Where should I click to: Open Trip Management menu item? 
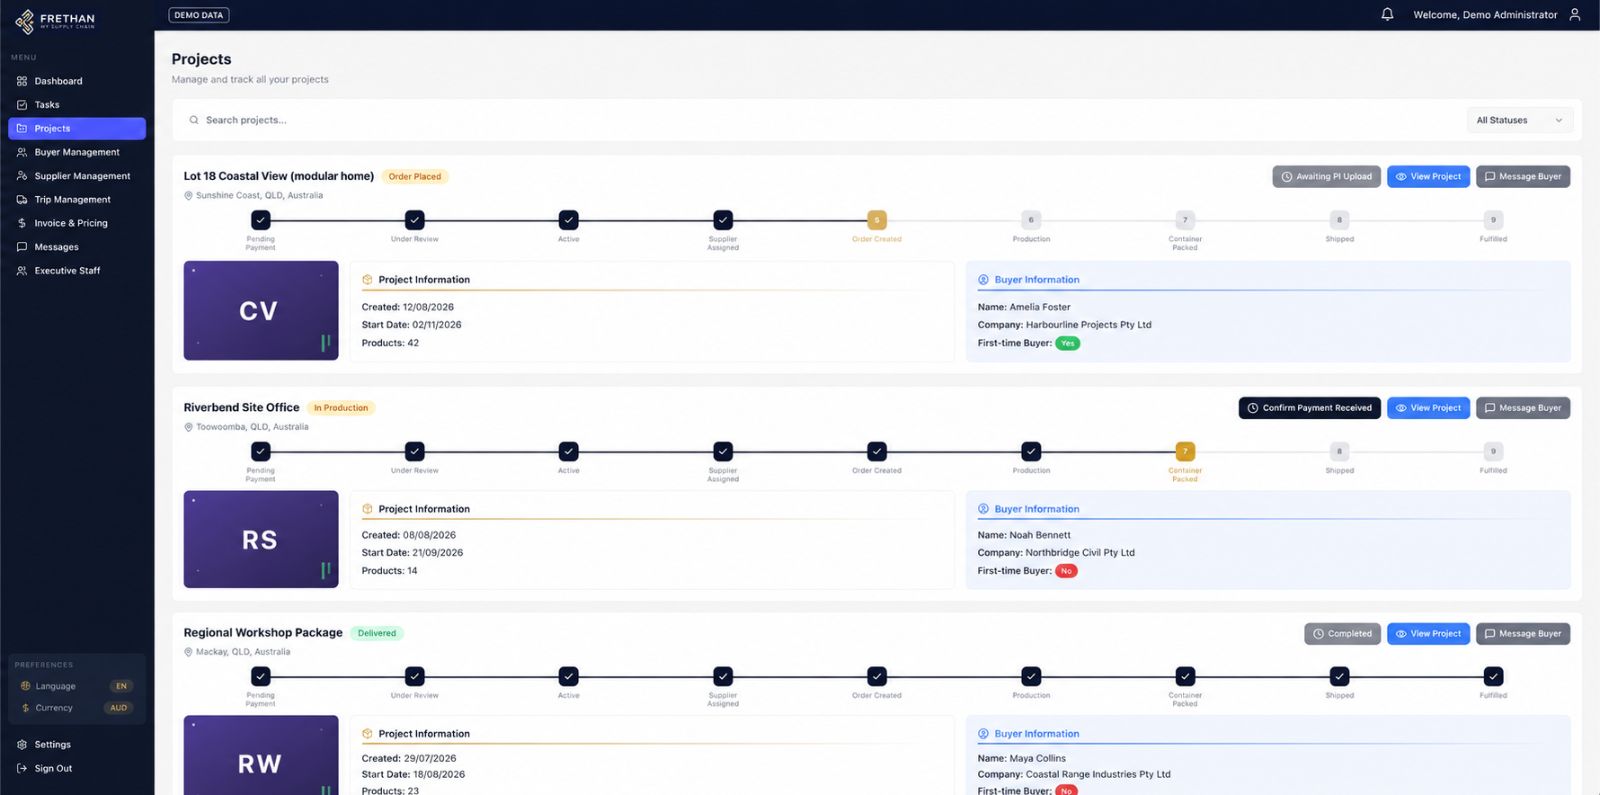(77, 200)
